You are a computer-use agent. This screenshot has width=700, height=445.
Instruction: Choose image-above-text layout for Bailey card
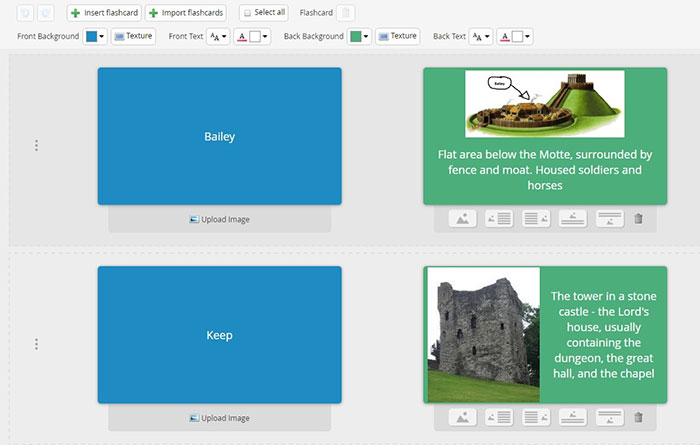tap(572, 218)
